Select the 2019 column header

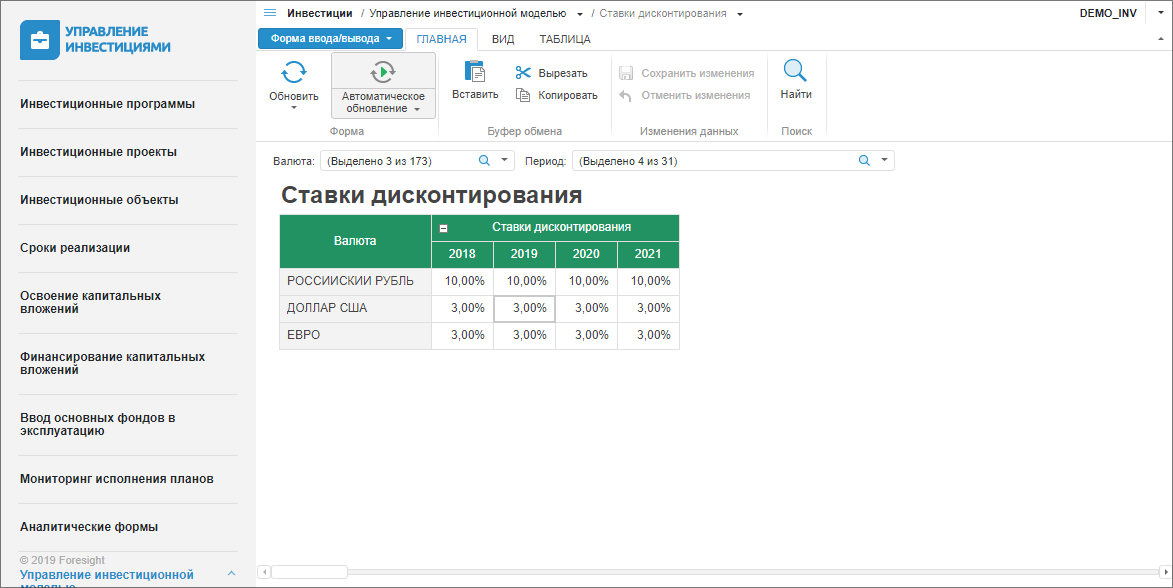tap(524, 254)
